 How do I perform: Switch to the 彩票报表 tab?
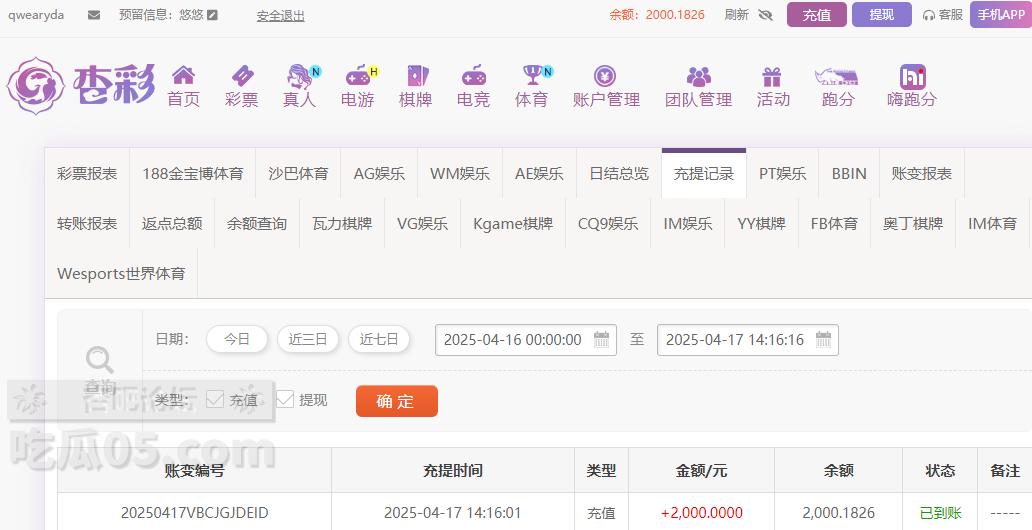pos(88,174)
